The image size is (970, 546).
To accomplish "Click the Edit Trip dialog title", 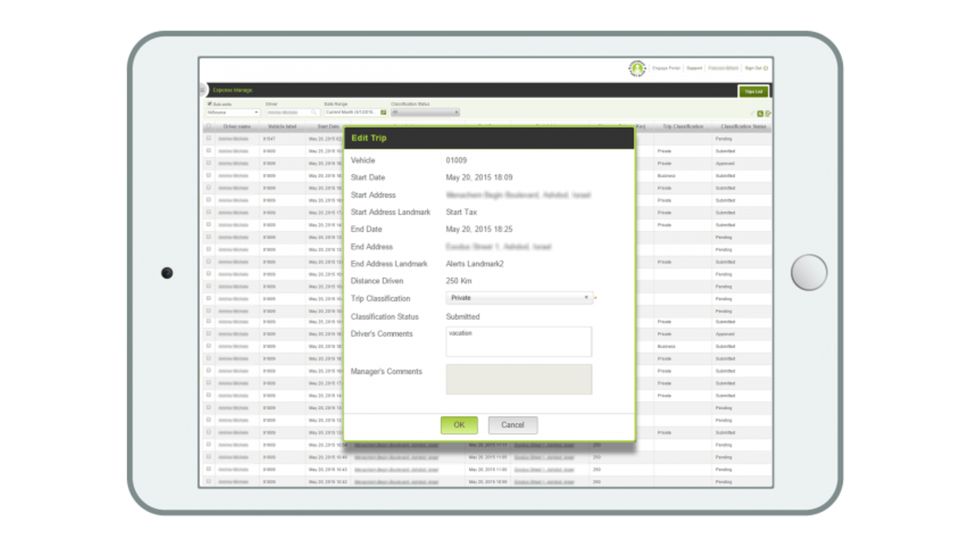I will [369, 138].
